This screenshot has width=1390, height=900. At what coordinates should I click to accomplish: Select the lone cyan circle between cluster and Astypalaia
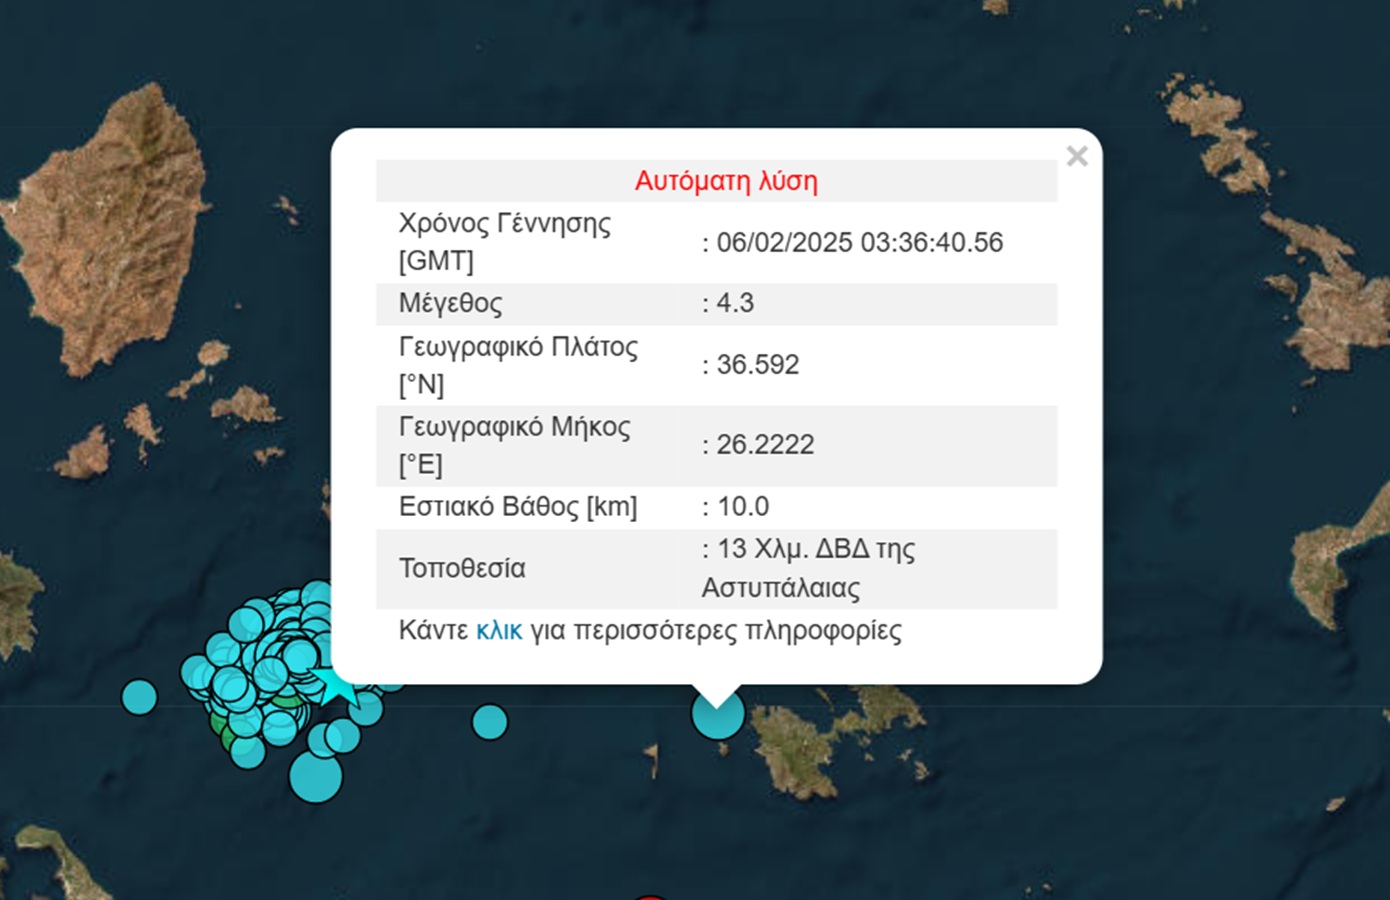[489, 721]
